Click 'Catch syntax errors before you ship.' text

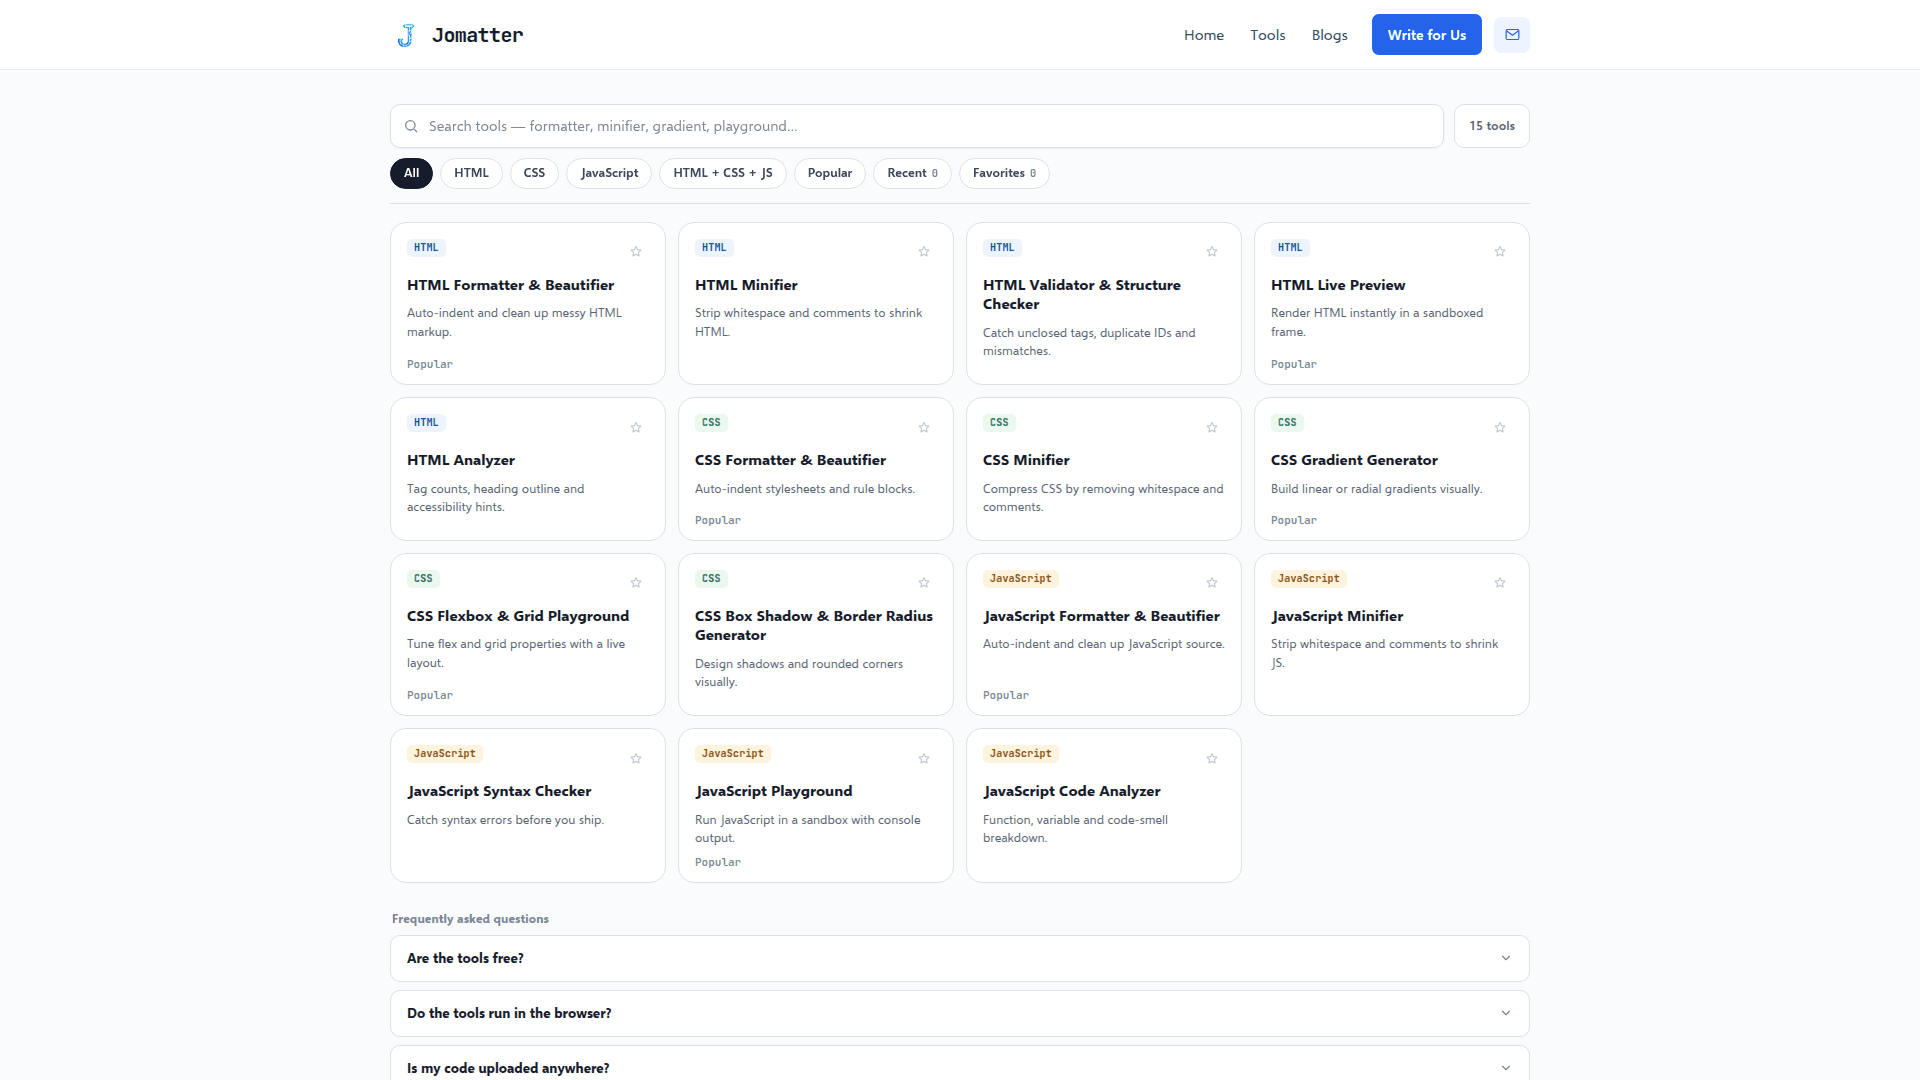pos(505,820)
